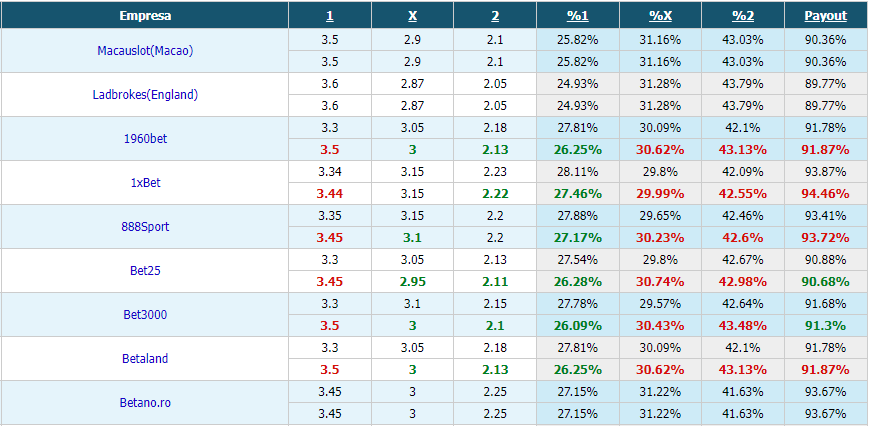Screen dimensions: 869x426
Task: Open the 1xBet bookmaker link
Action: pyautogui.click(x=145, y=182)
